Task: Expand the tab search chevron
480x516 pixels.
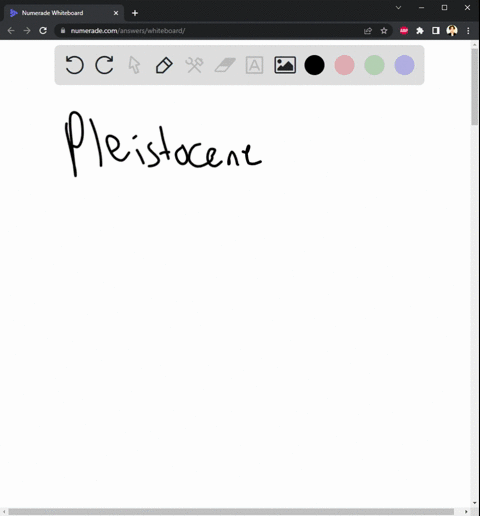Action: [x=398, y=7]
